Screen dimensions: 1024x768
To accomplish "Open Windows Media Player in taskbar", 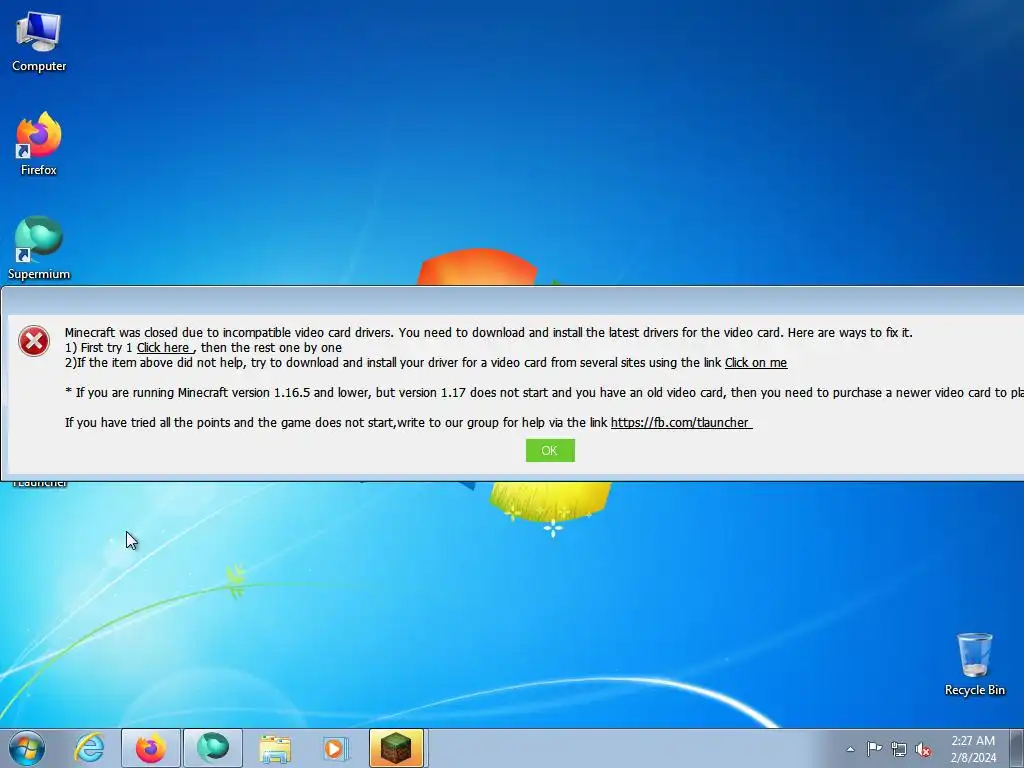I will 336,748.
